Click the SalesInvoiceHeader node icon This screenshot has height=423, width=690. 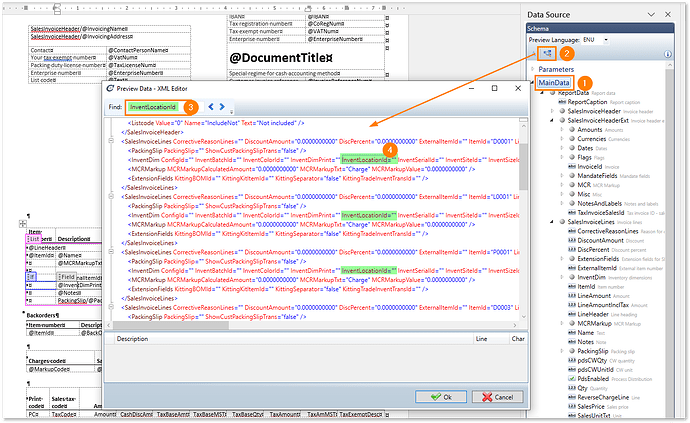[x=562, y=111]
